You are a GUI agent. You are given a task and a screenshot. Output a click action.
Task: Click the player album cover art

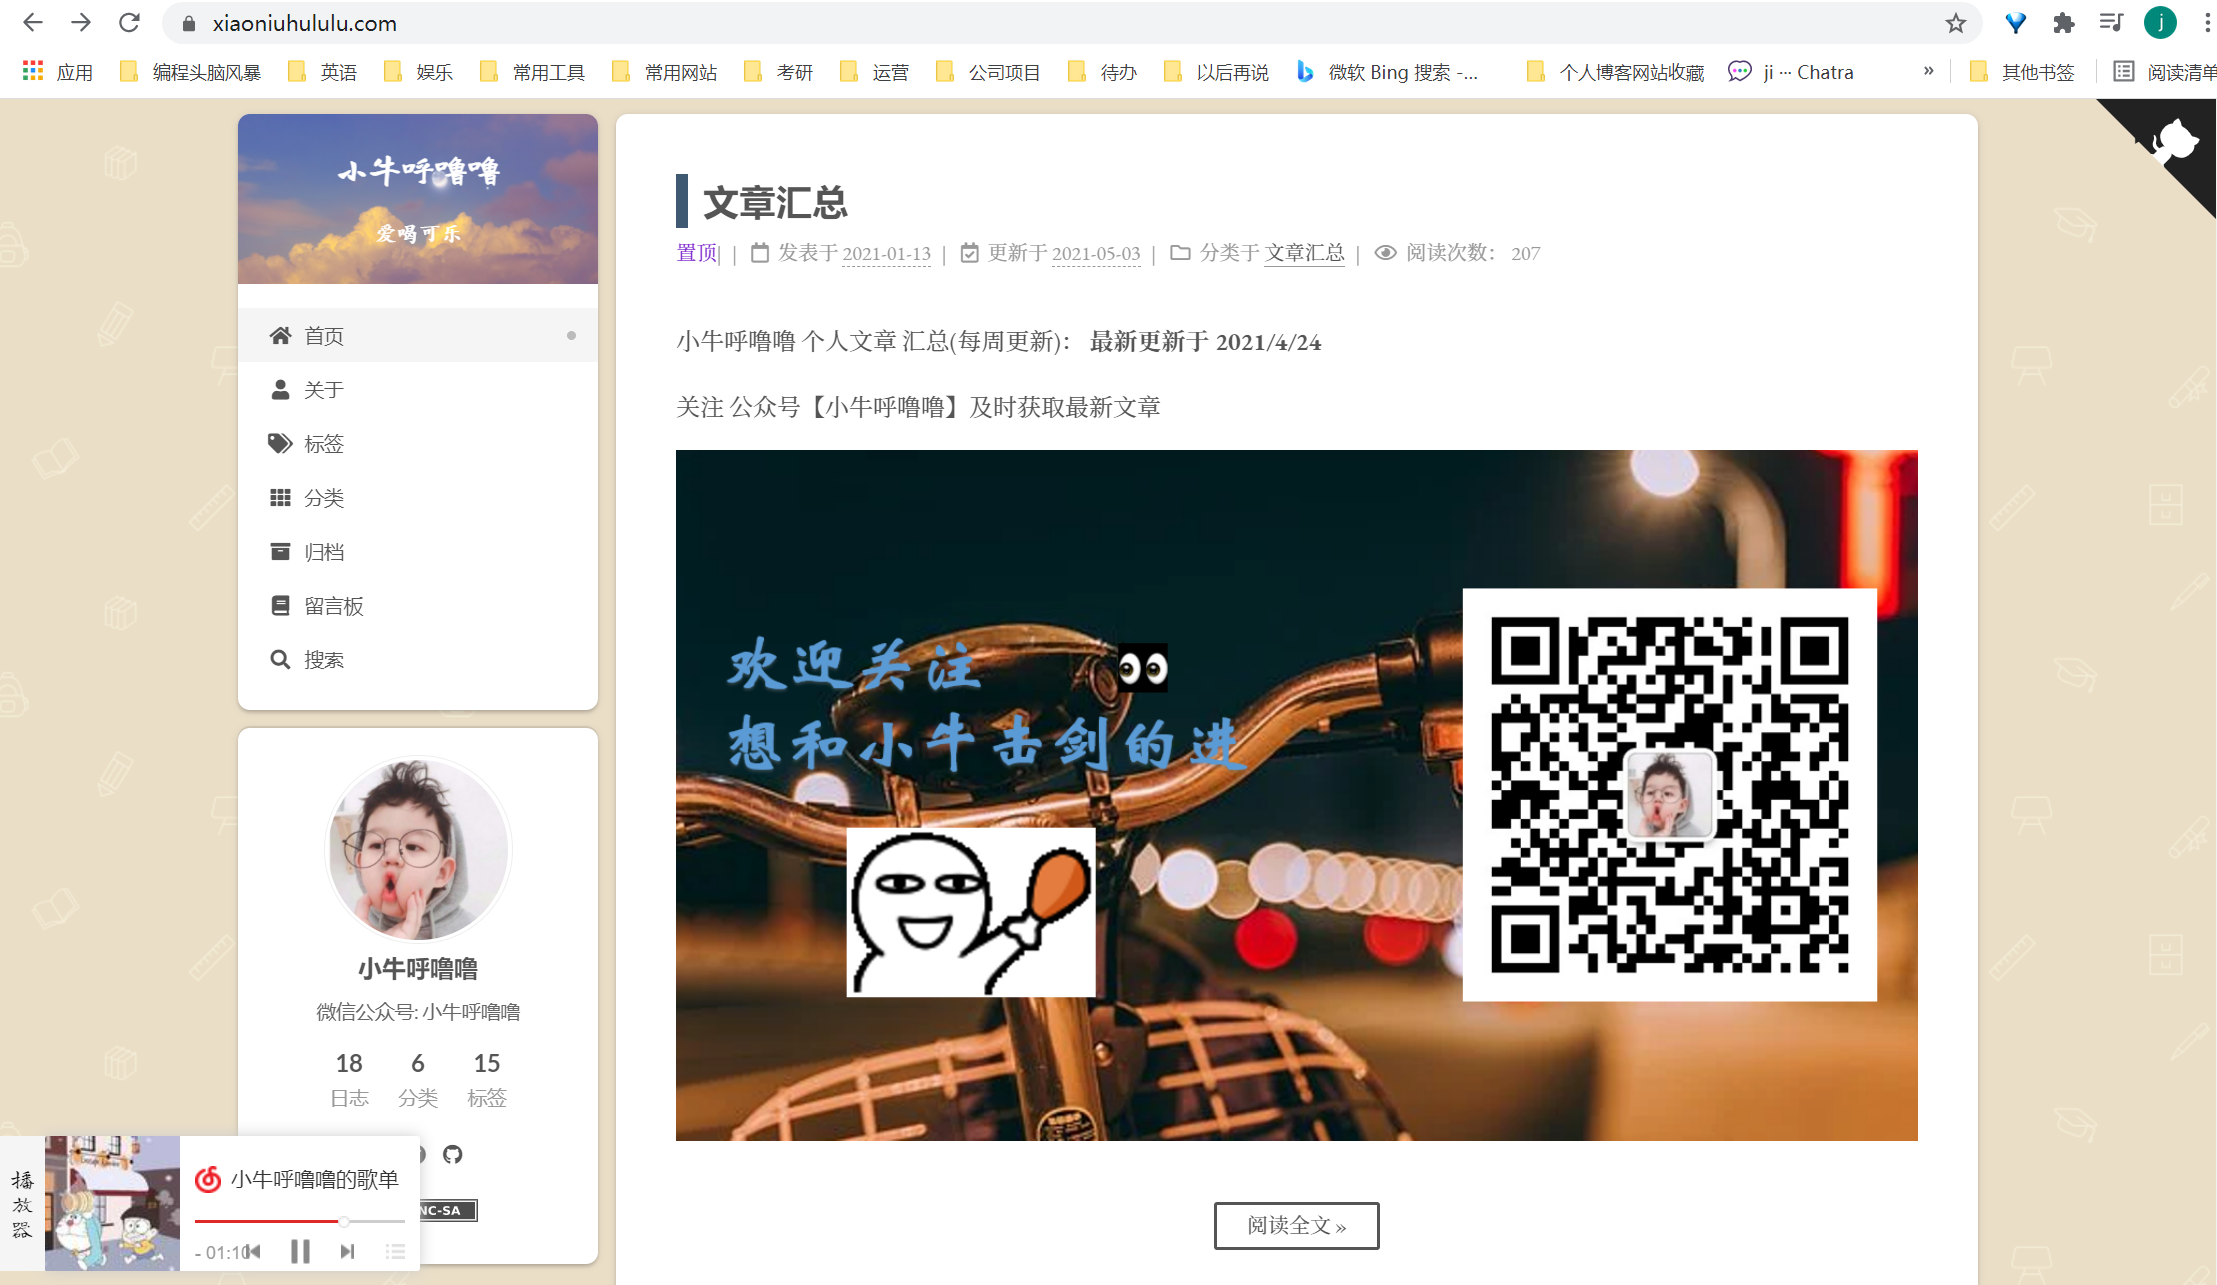point(112,1203)
